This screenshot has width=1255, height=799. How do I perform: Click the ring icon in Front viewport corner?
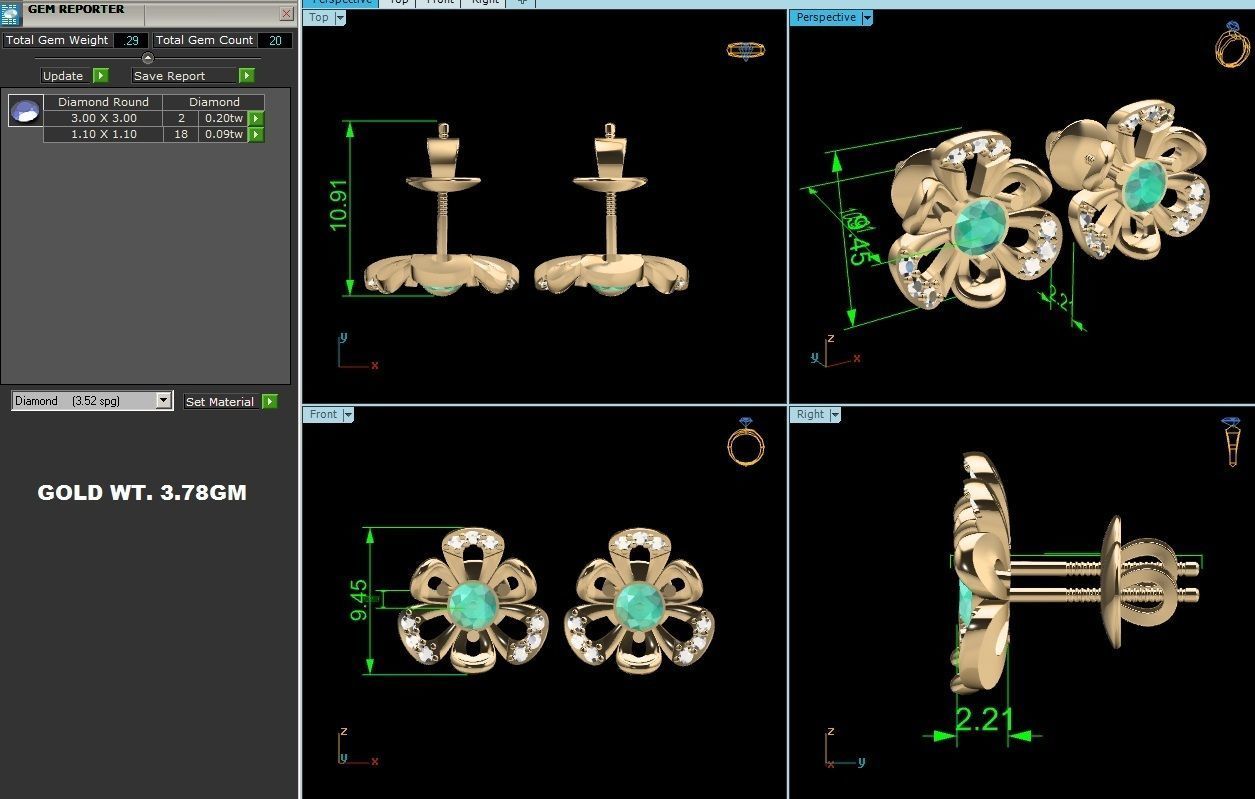(x=745, y=442)
